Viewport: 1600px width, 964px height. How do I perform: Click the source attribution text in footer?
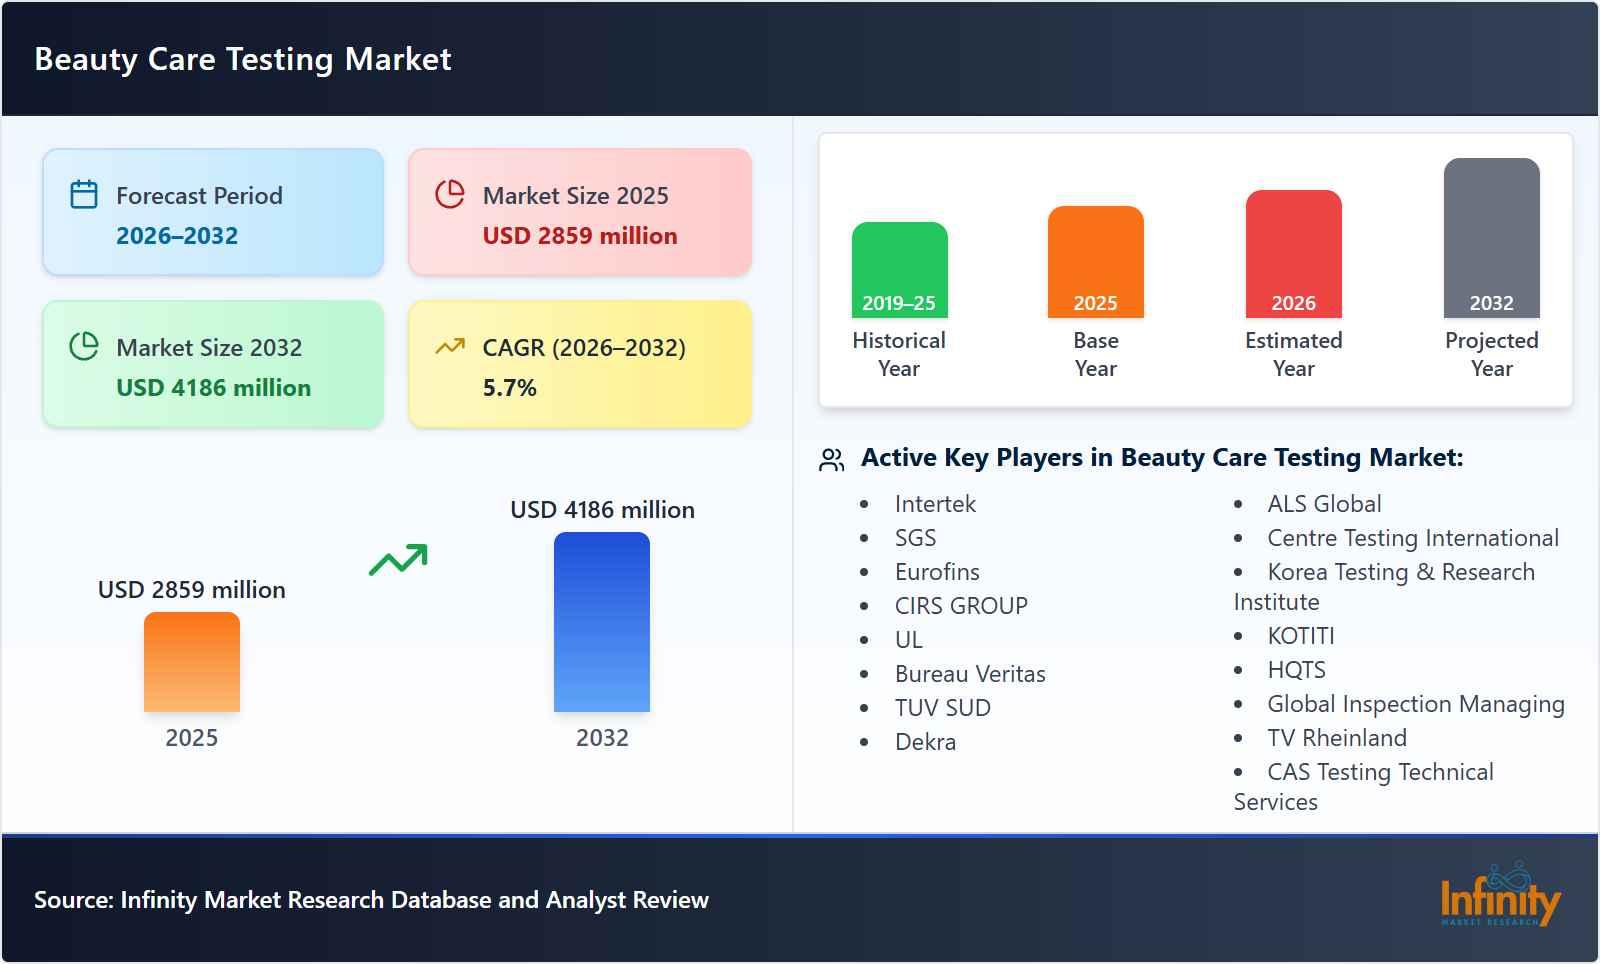pyautogui.click(x=371, y=900)
